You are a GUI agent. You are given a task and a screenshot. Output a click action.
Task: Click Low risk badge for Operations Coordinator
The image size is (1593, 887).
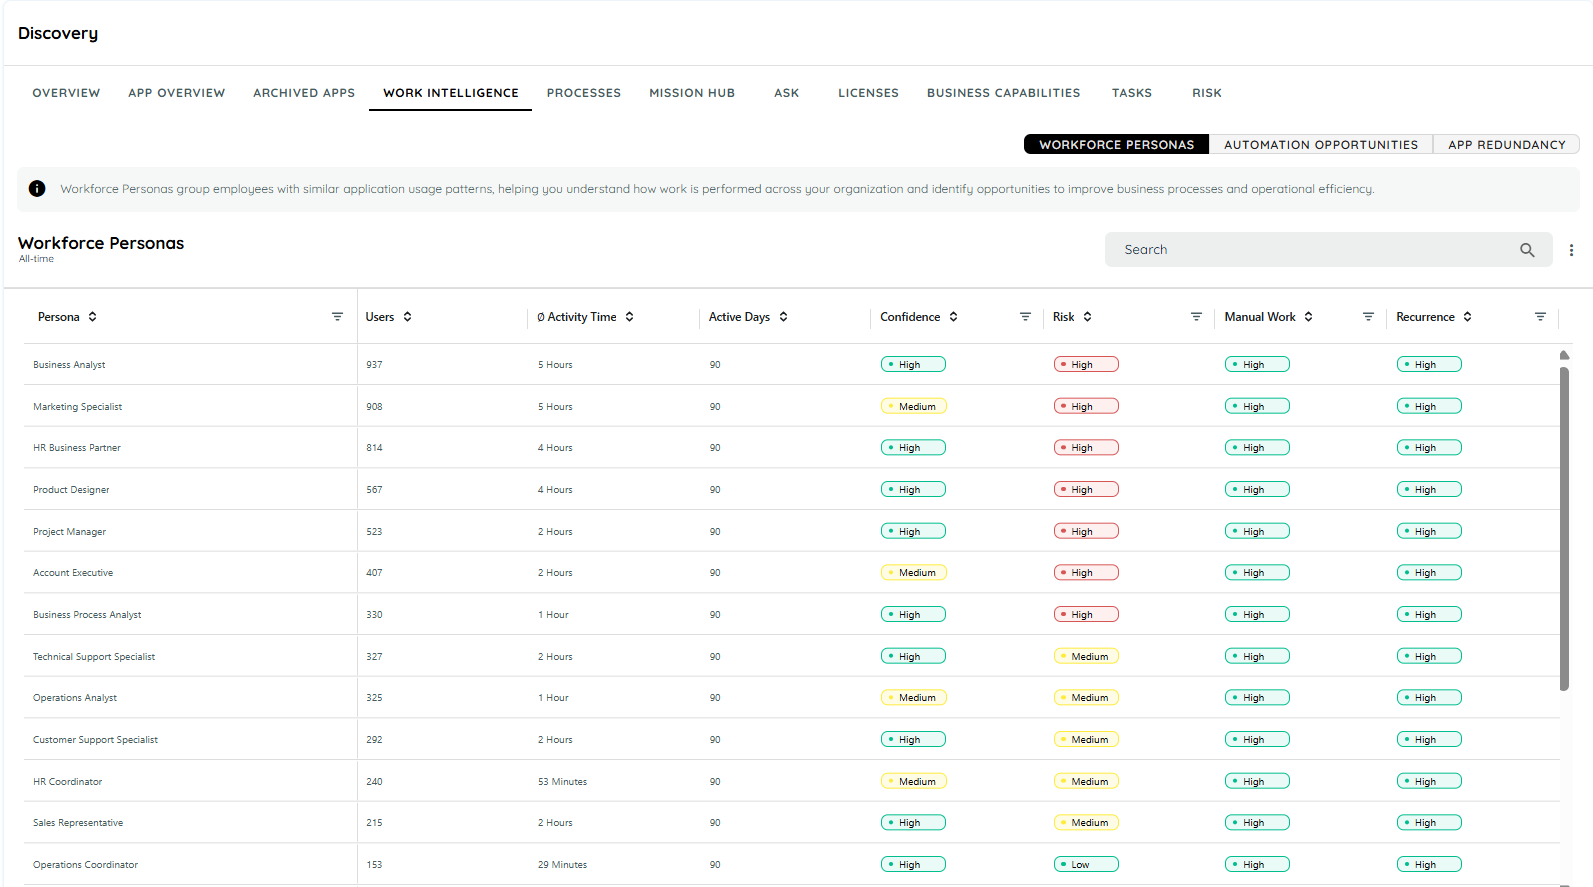1086,865
